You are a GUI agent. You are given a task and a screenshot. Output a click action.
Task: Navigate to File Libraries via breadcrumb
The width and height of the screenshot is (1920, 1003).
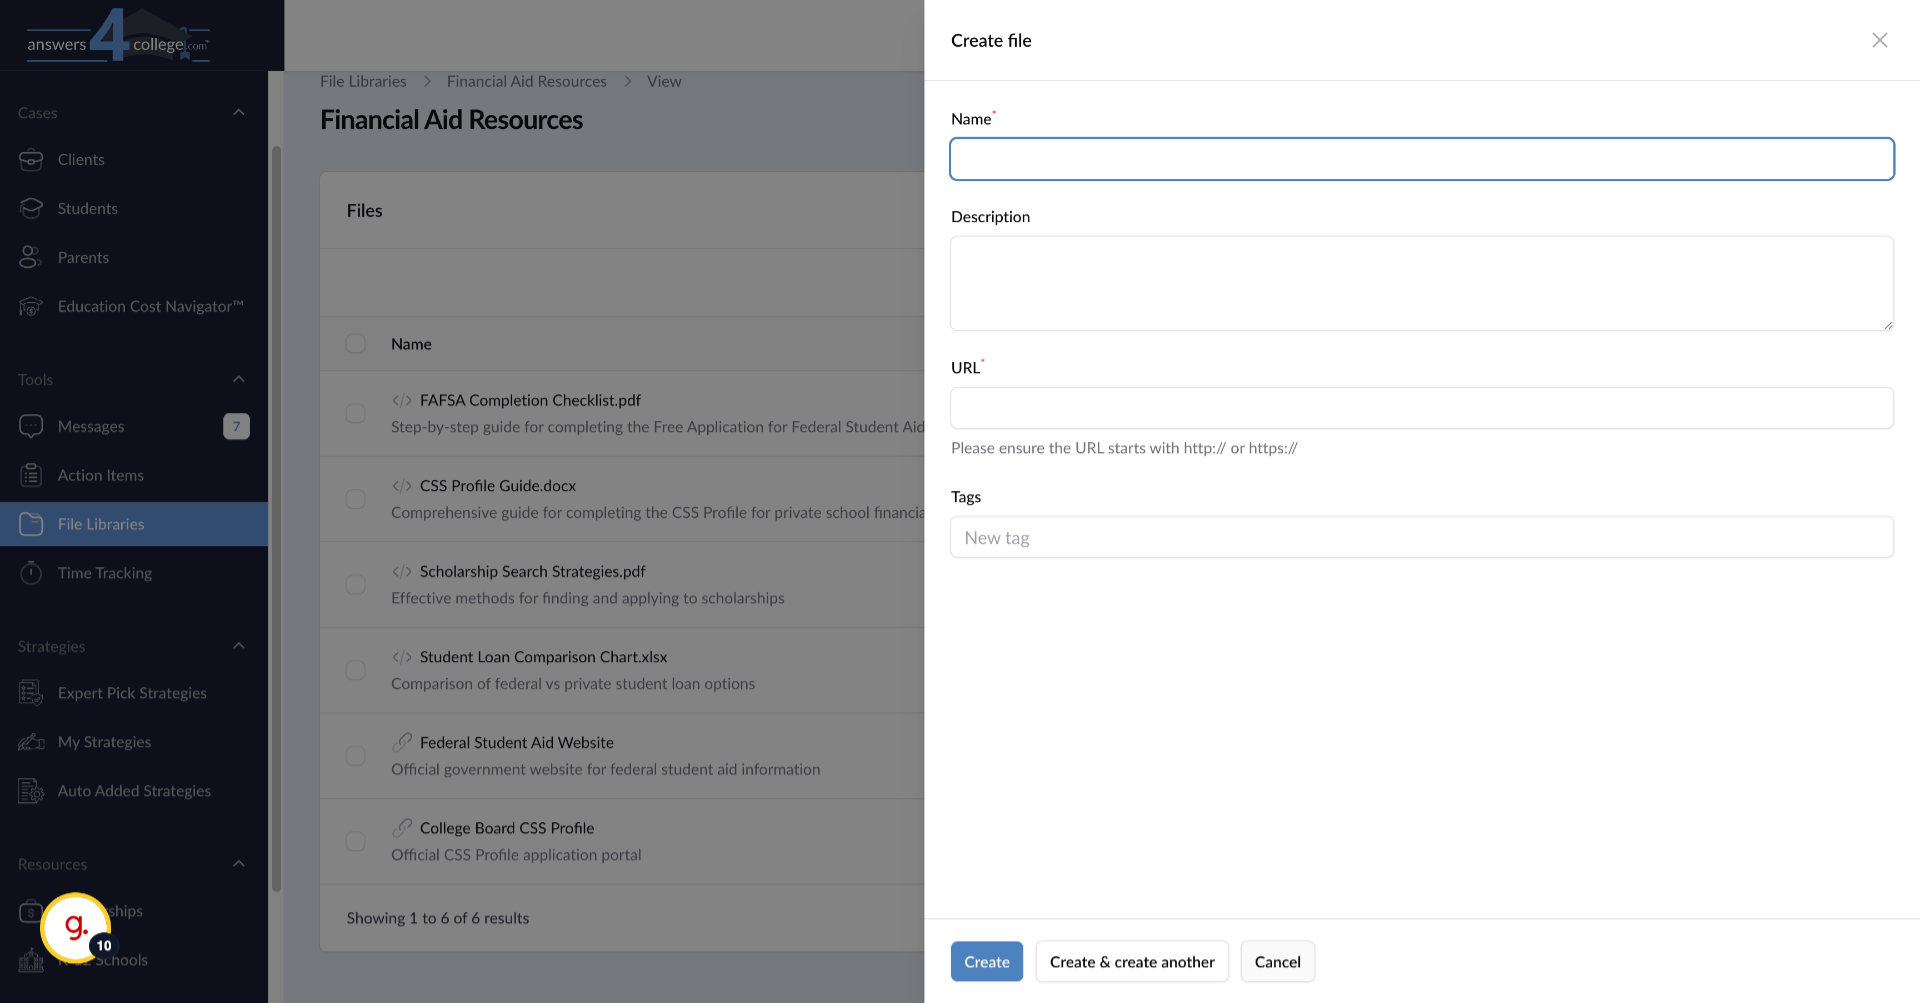coord(362,81)
